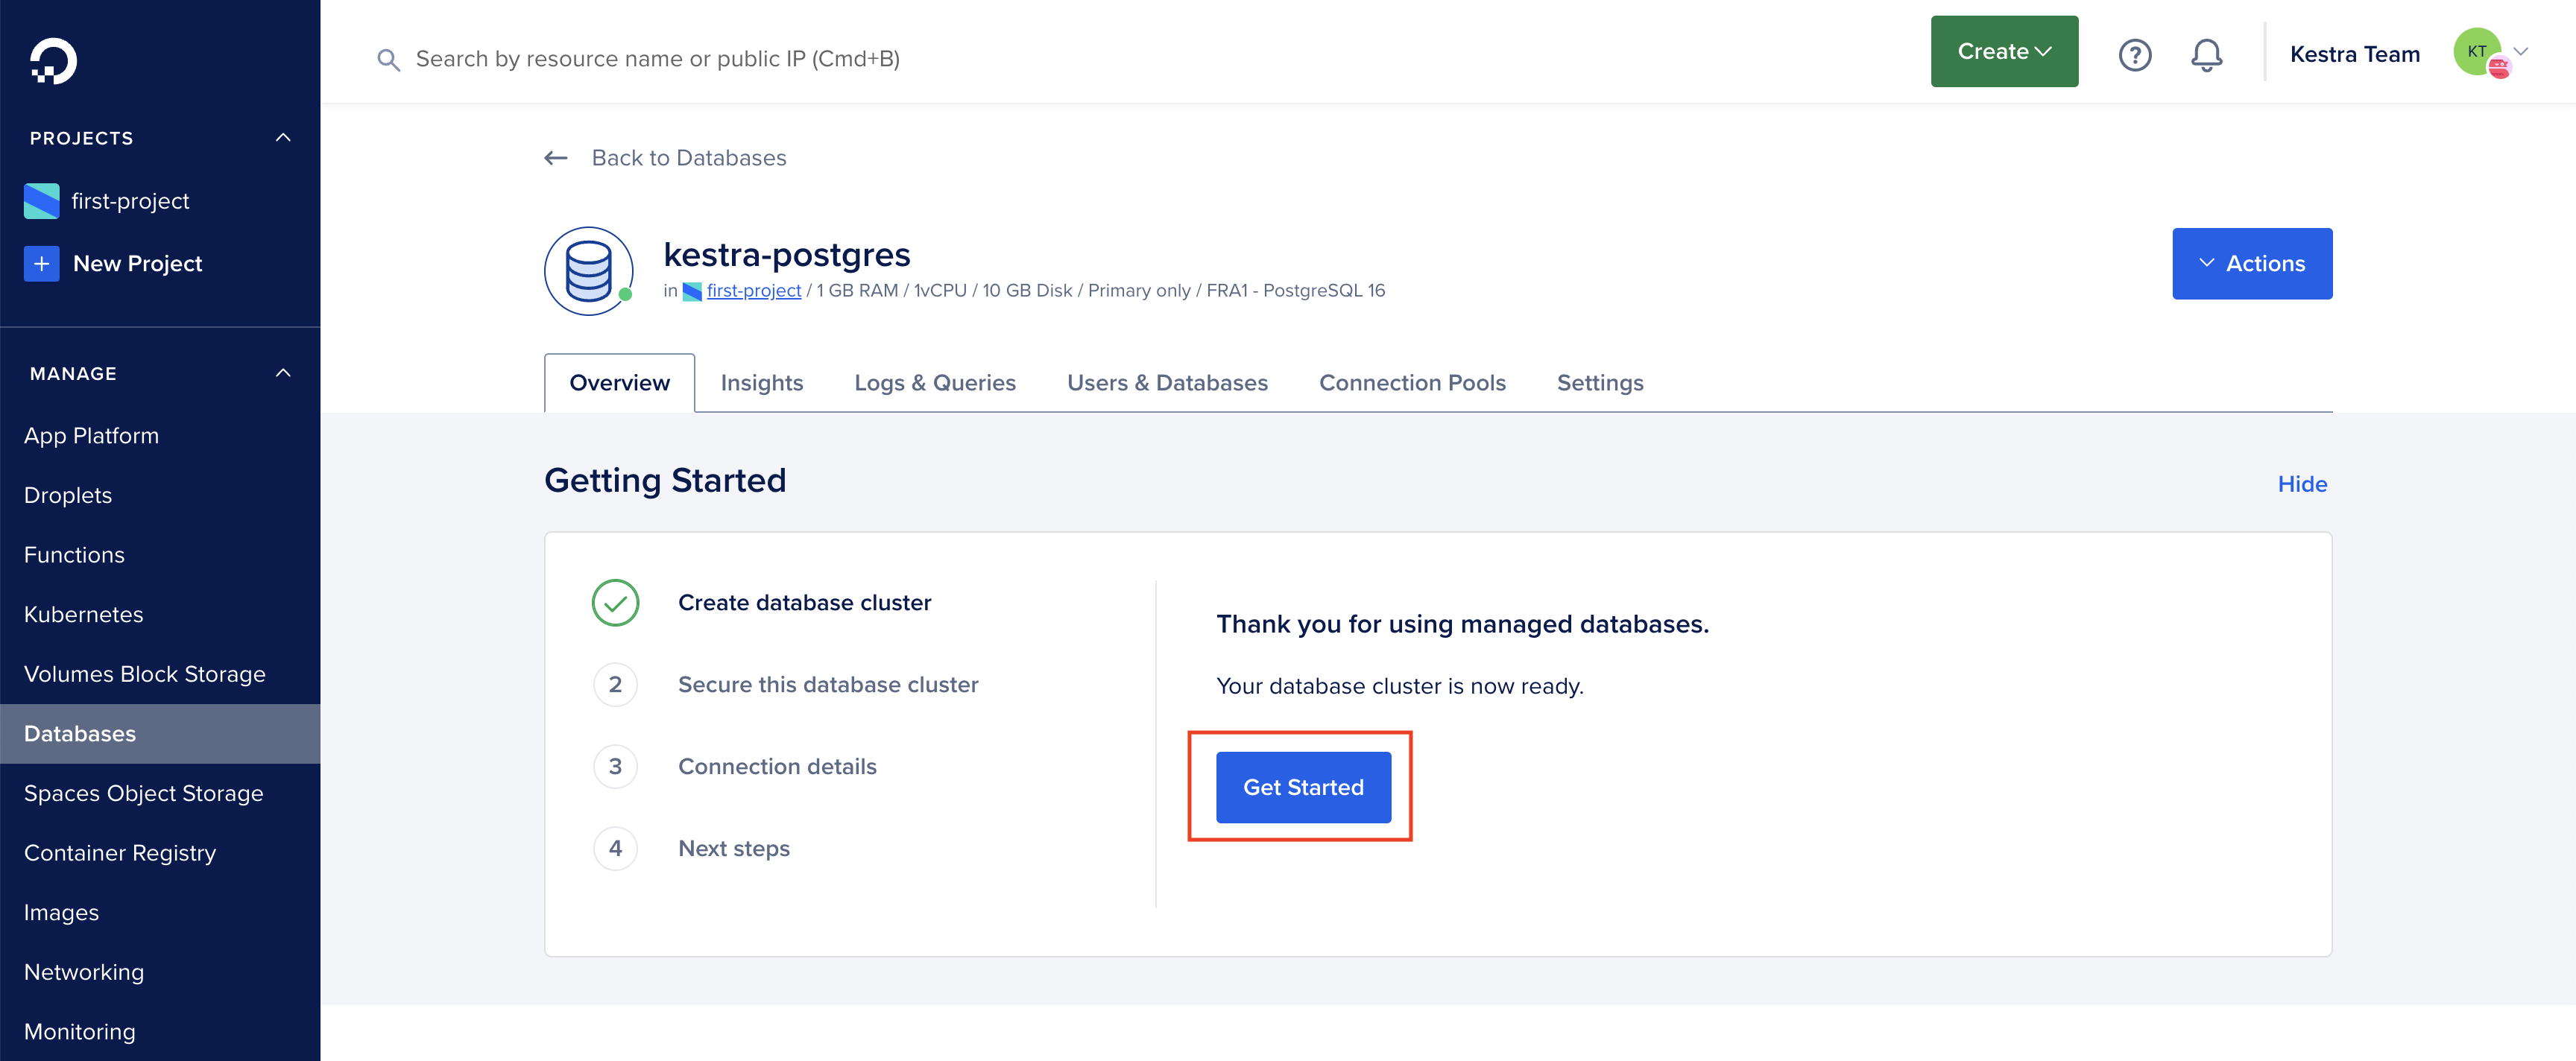Click the help question mark icon
The height and width of the screenshot is (1061, 2576).
(x=2134, y=54)
